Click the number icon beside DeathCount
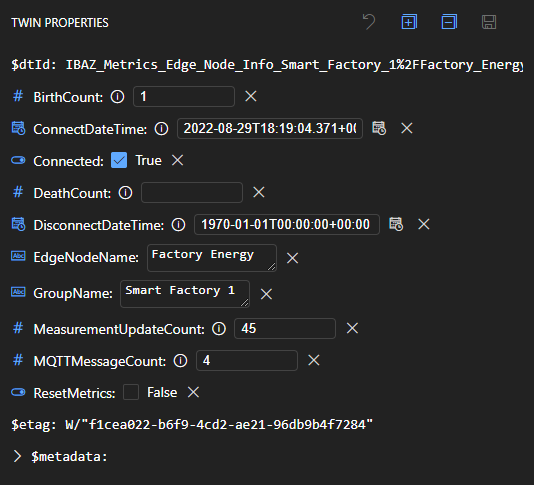The width and height of the screenshot is (534, 485). pos(18,192)
